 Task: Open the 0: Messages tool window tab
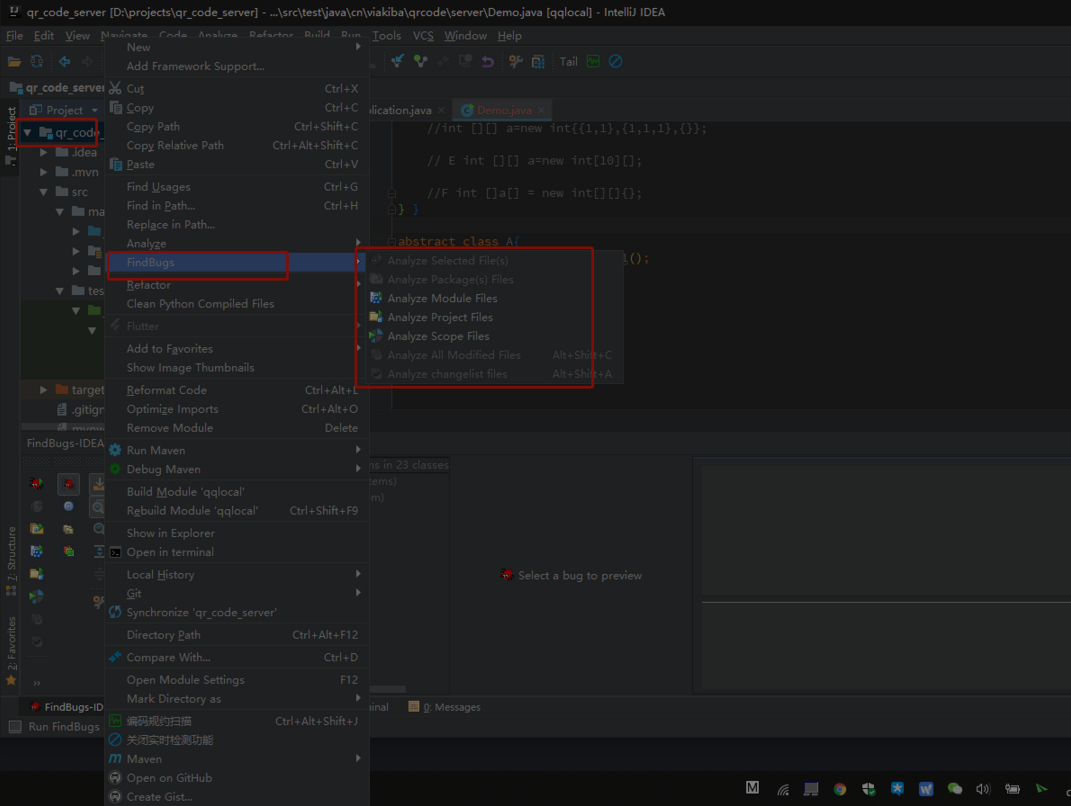point(445,707)
